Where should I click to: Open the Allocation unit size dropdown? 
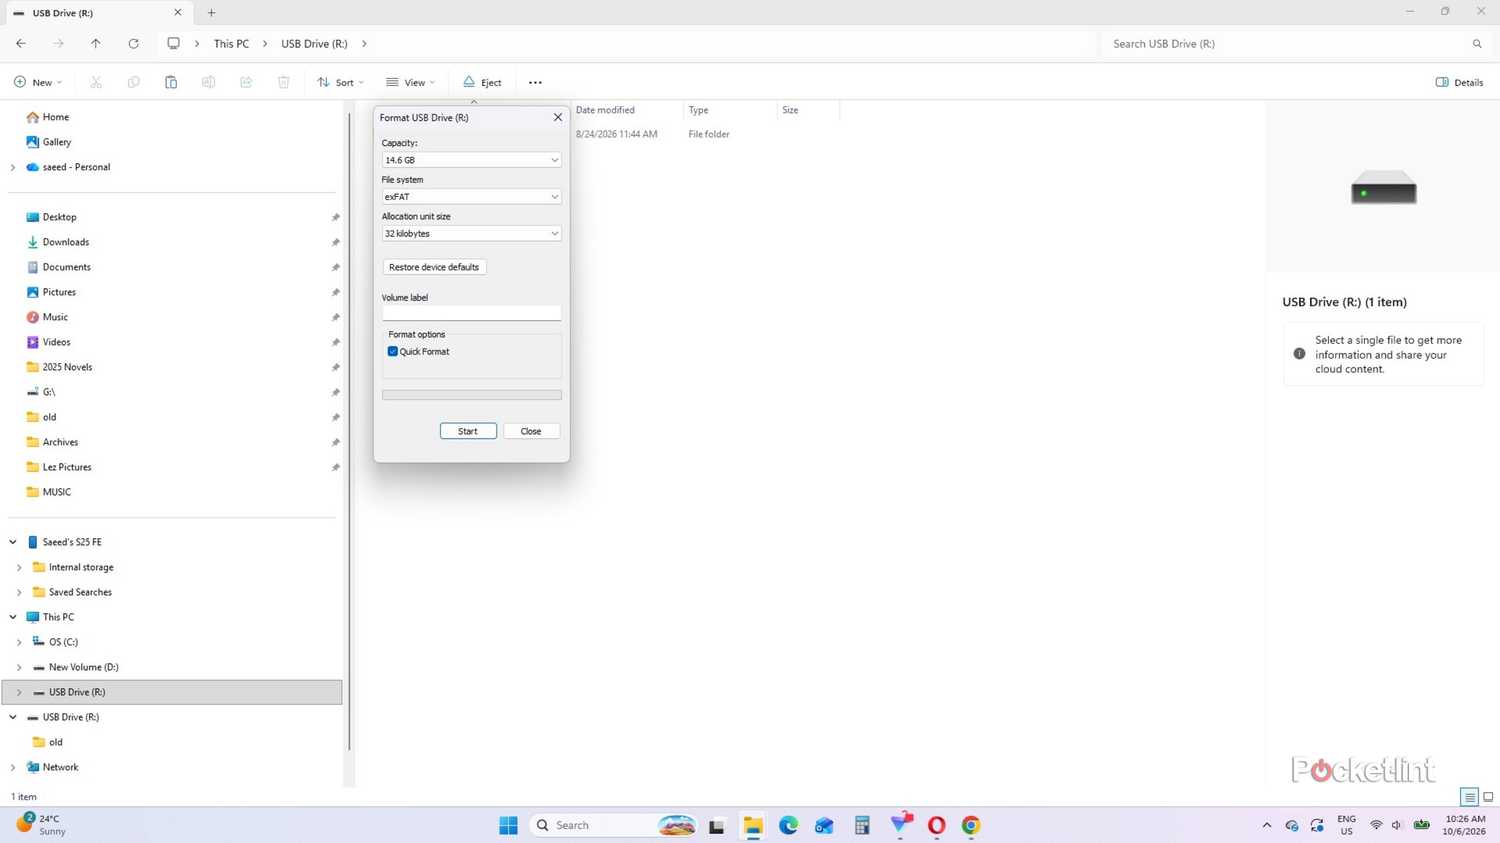471,234
